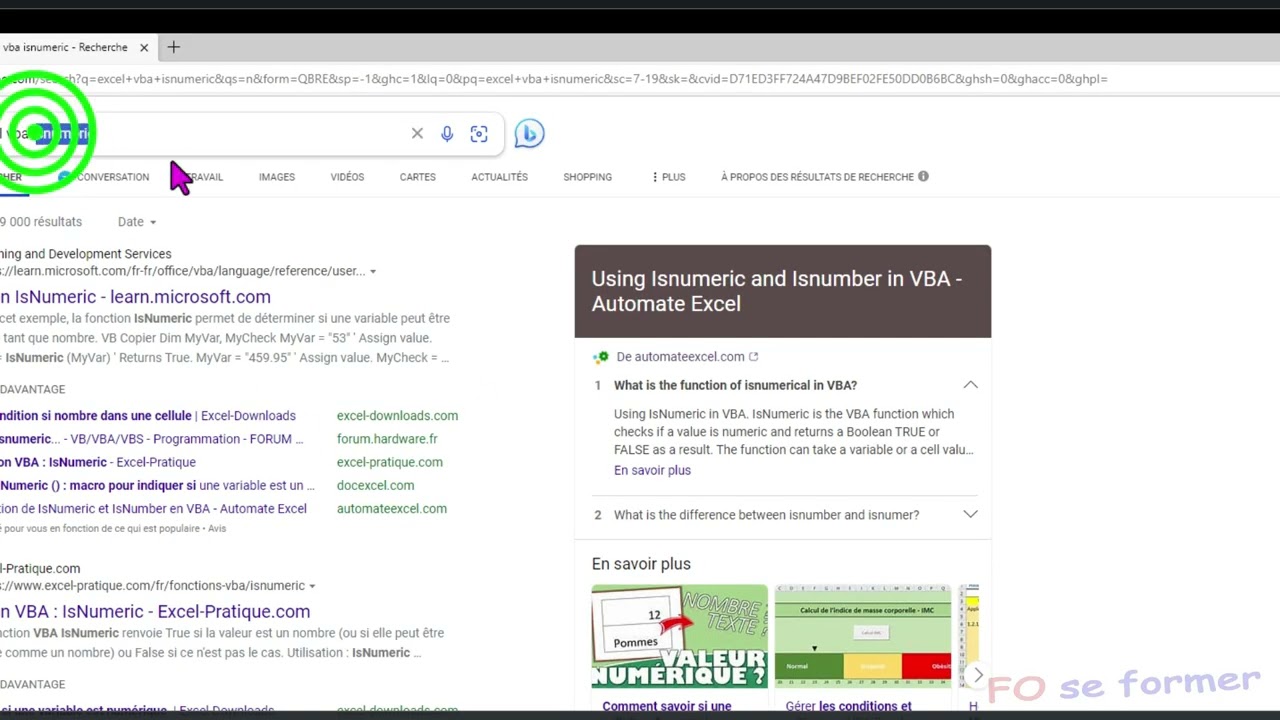The image size is (1280, 720).
Task: Click the next arrow in En savoir plus carousel
Action: tap(978, 675)
